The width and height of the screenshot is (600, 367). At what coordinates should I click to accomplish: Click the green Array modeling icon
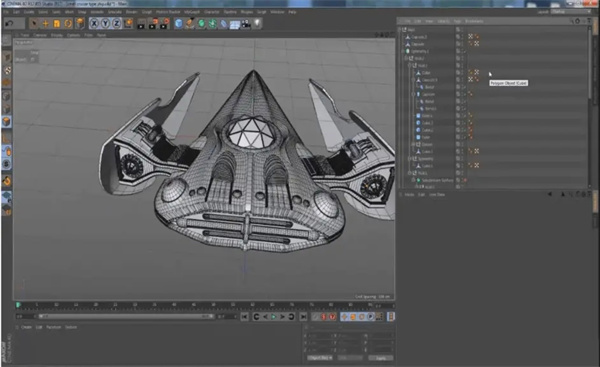tap(212, 24)
